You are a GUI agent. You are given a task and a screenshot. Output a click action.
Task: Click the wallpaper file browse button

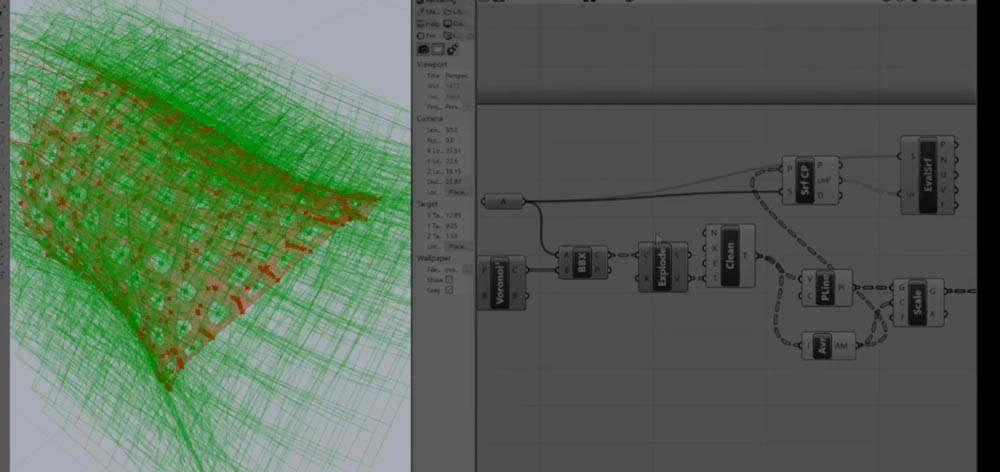(x=468, y=270)
